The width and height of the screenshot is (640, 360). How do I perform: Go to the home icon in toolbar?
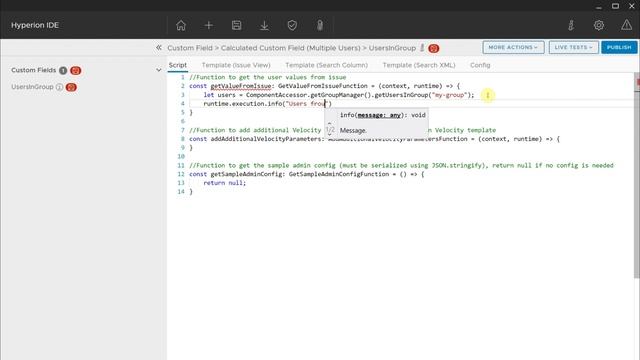coord(181,25)
